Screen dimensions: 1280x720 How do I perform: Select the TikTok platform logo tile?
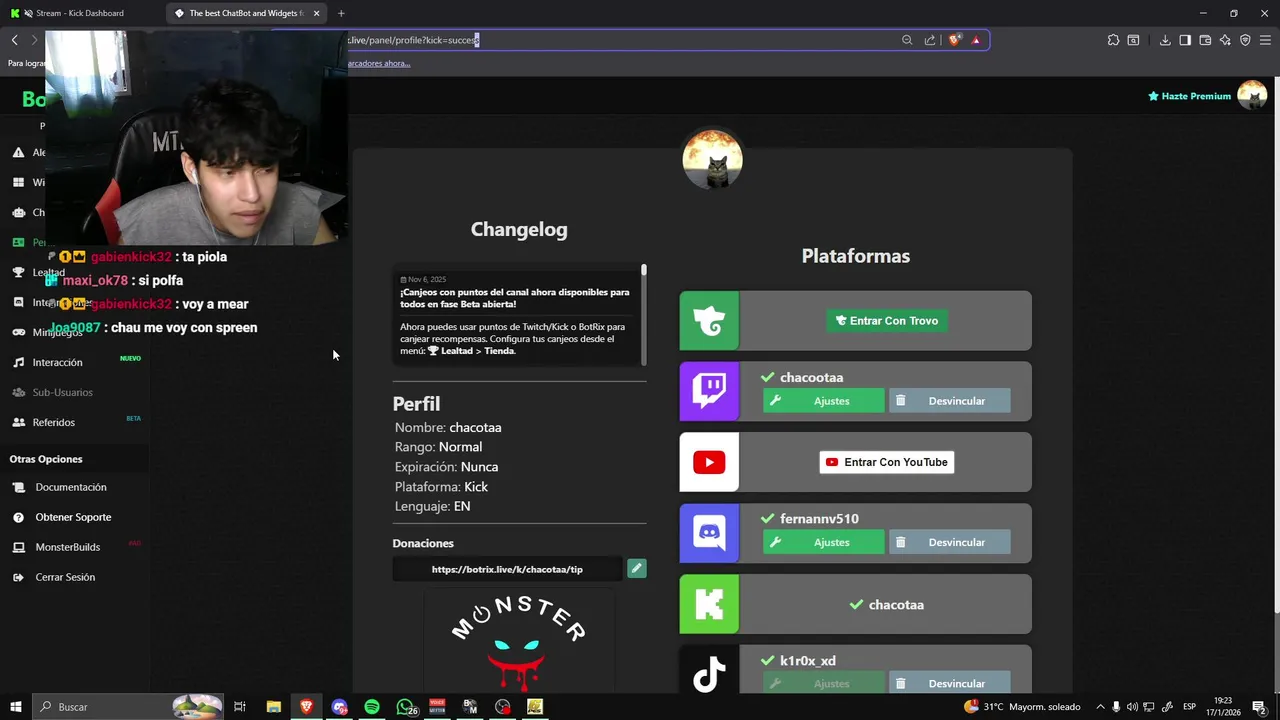click(x=709, y=670)
